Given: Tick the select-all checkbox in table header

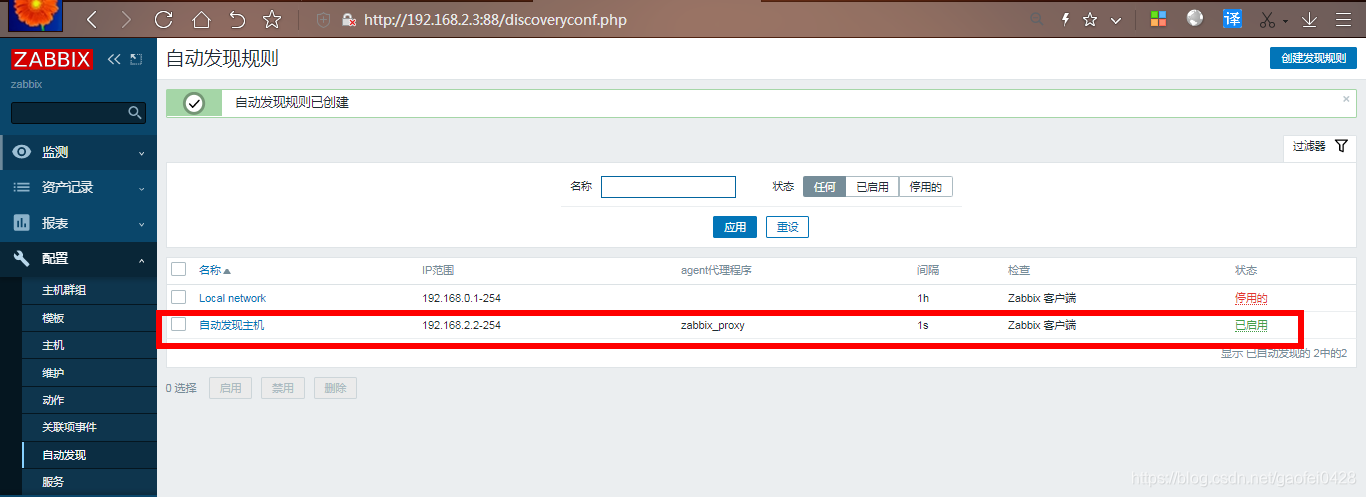Looking at the screenshot, I should pos(179,270).
